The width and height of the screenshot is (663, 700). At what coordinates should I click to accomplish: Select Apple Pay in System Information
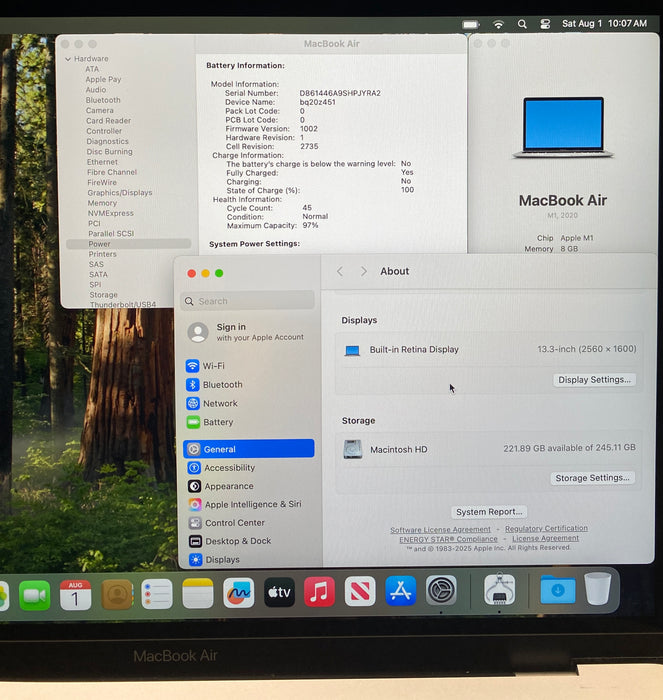[x=103, y=79]
